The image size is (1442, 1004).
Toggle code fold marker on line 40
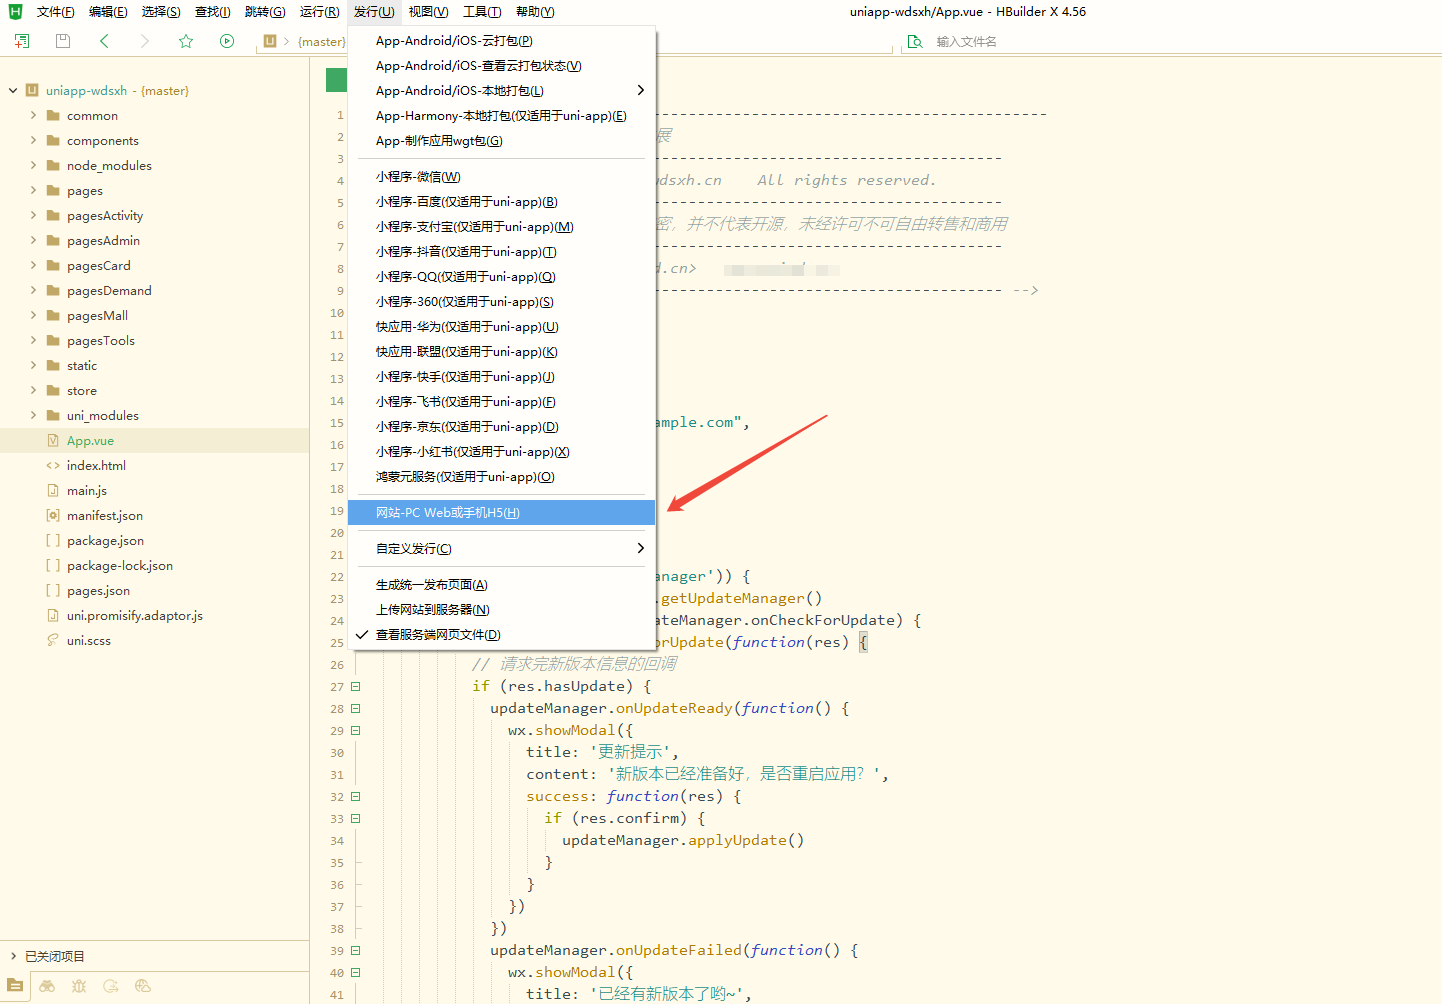tap(355, 972)
